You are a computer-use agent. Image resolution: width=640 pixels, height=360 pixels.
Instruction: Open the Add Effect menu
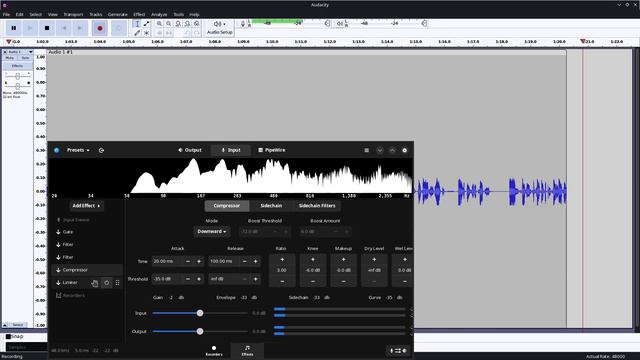click(x=86, y=206)
